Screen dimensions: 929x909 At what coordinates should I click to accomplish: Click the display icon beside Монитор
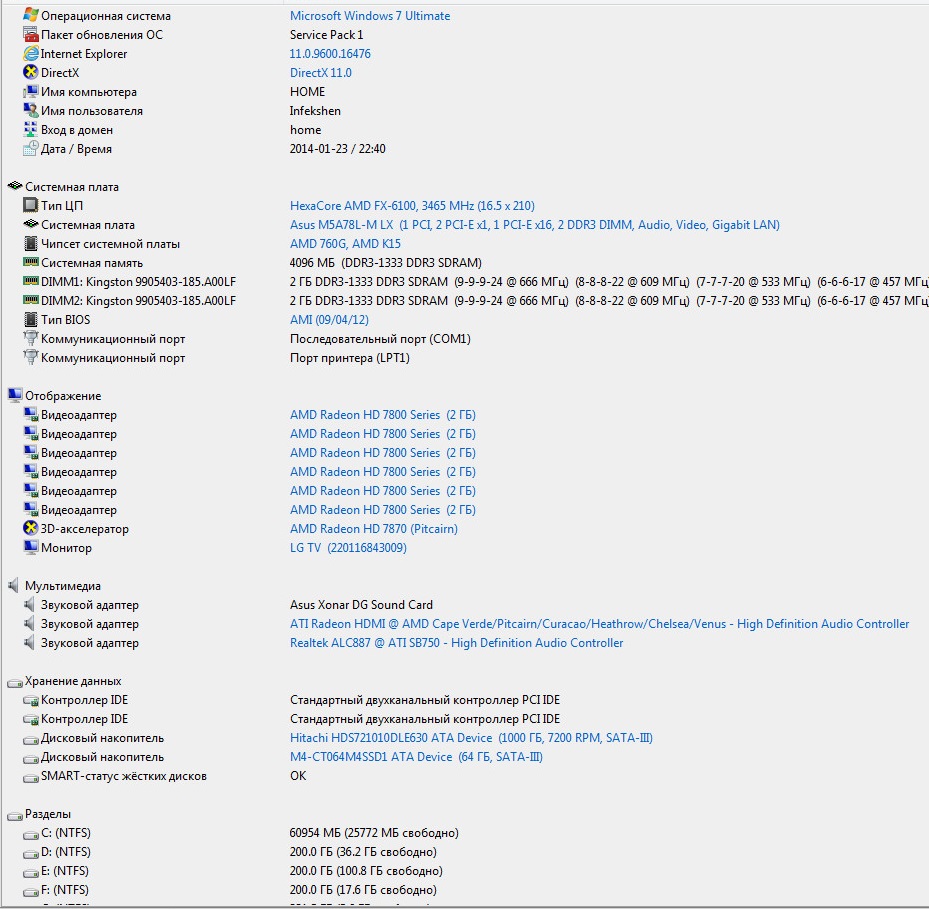(31, 547)
